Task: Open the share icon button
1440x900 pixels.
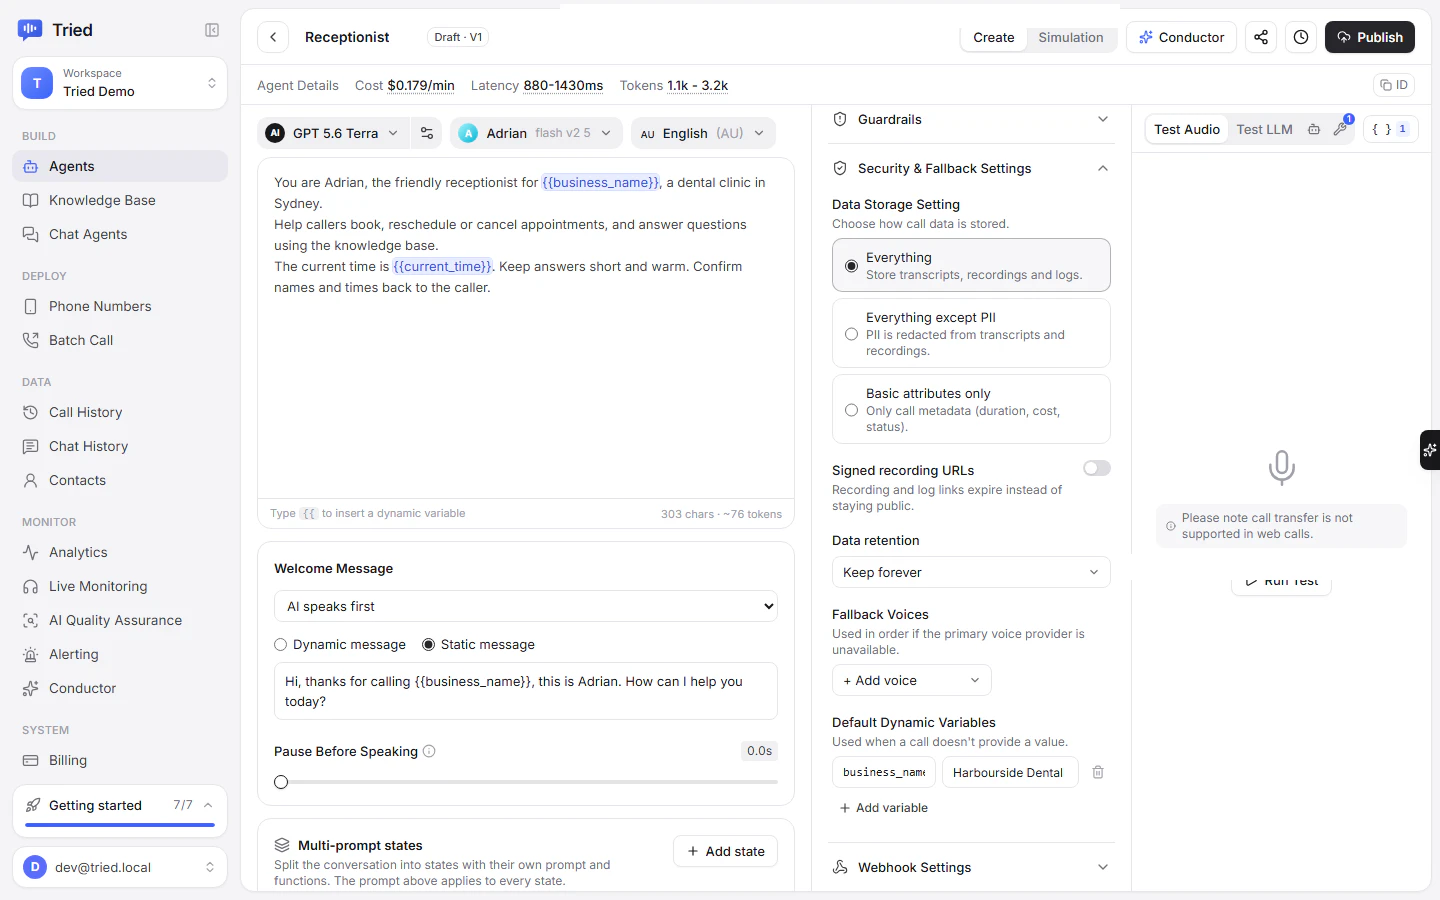Action: pyautogui.click(x=1261, y=37)
